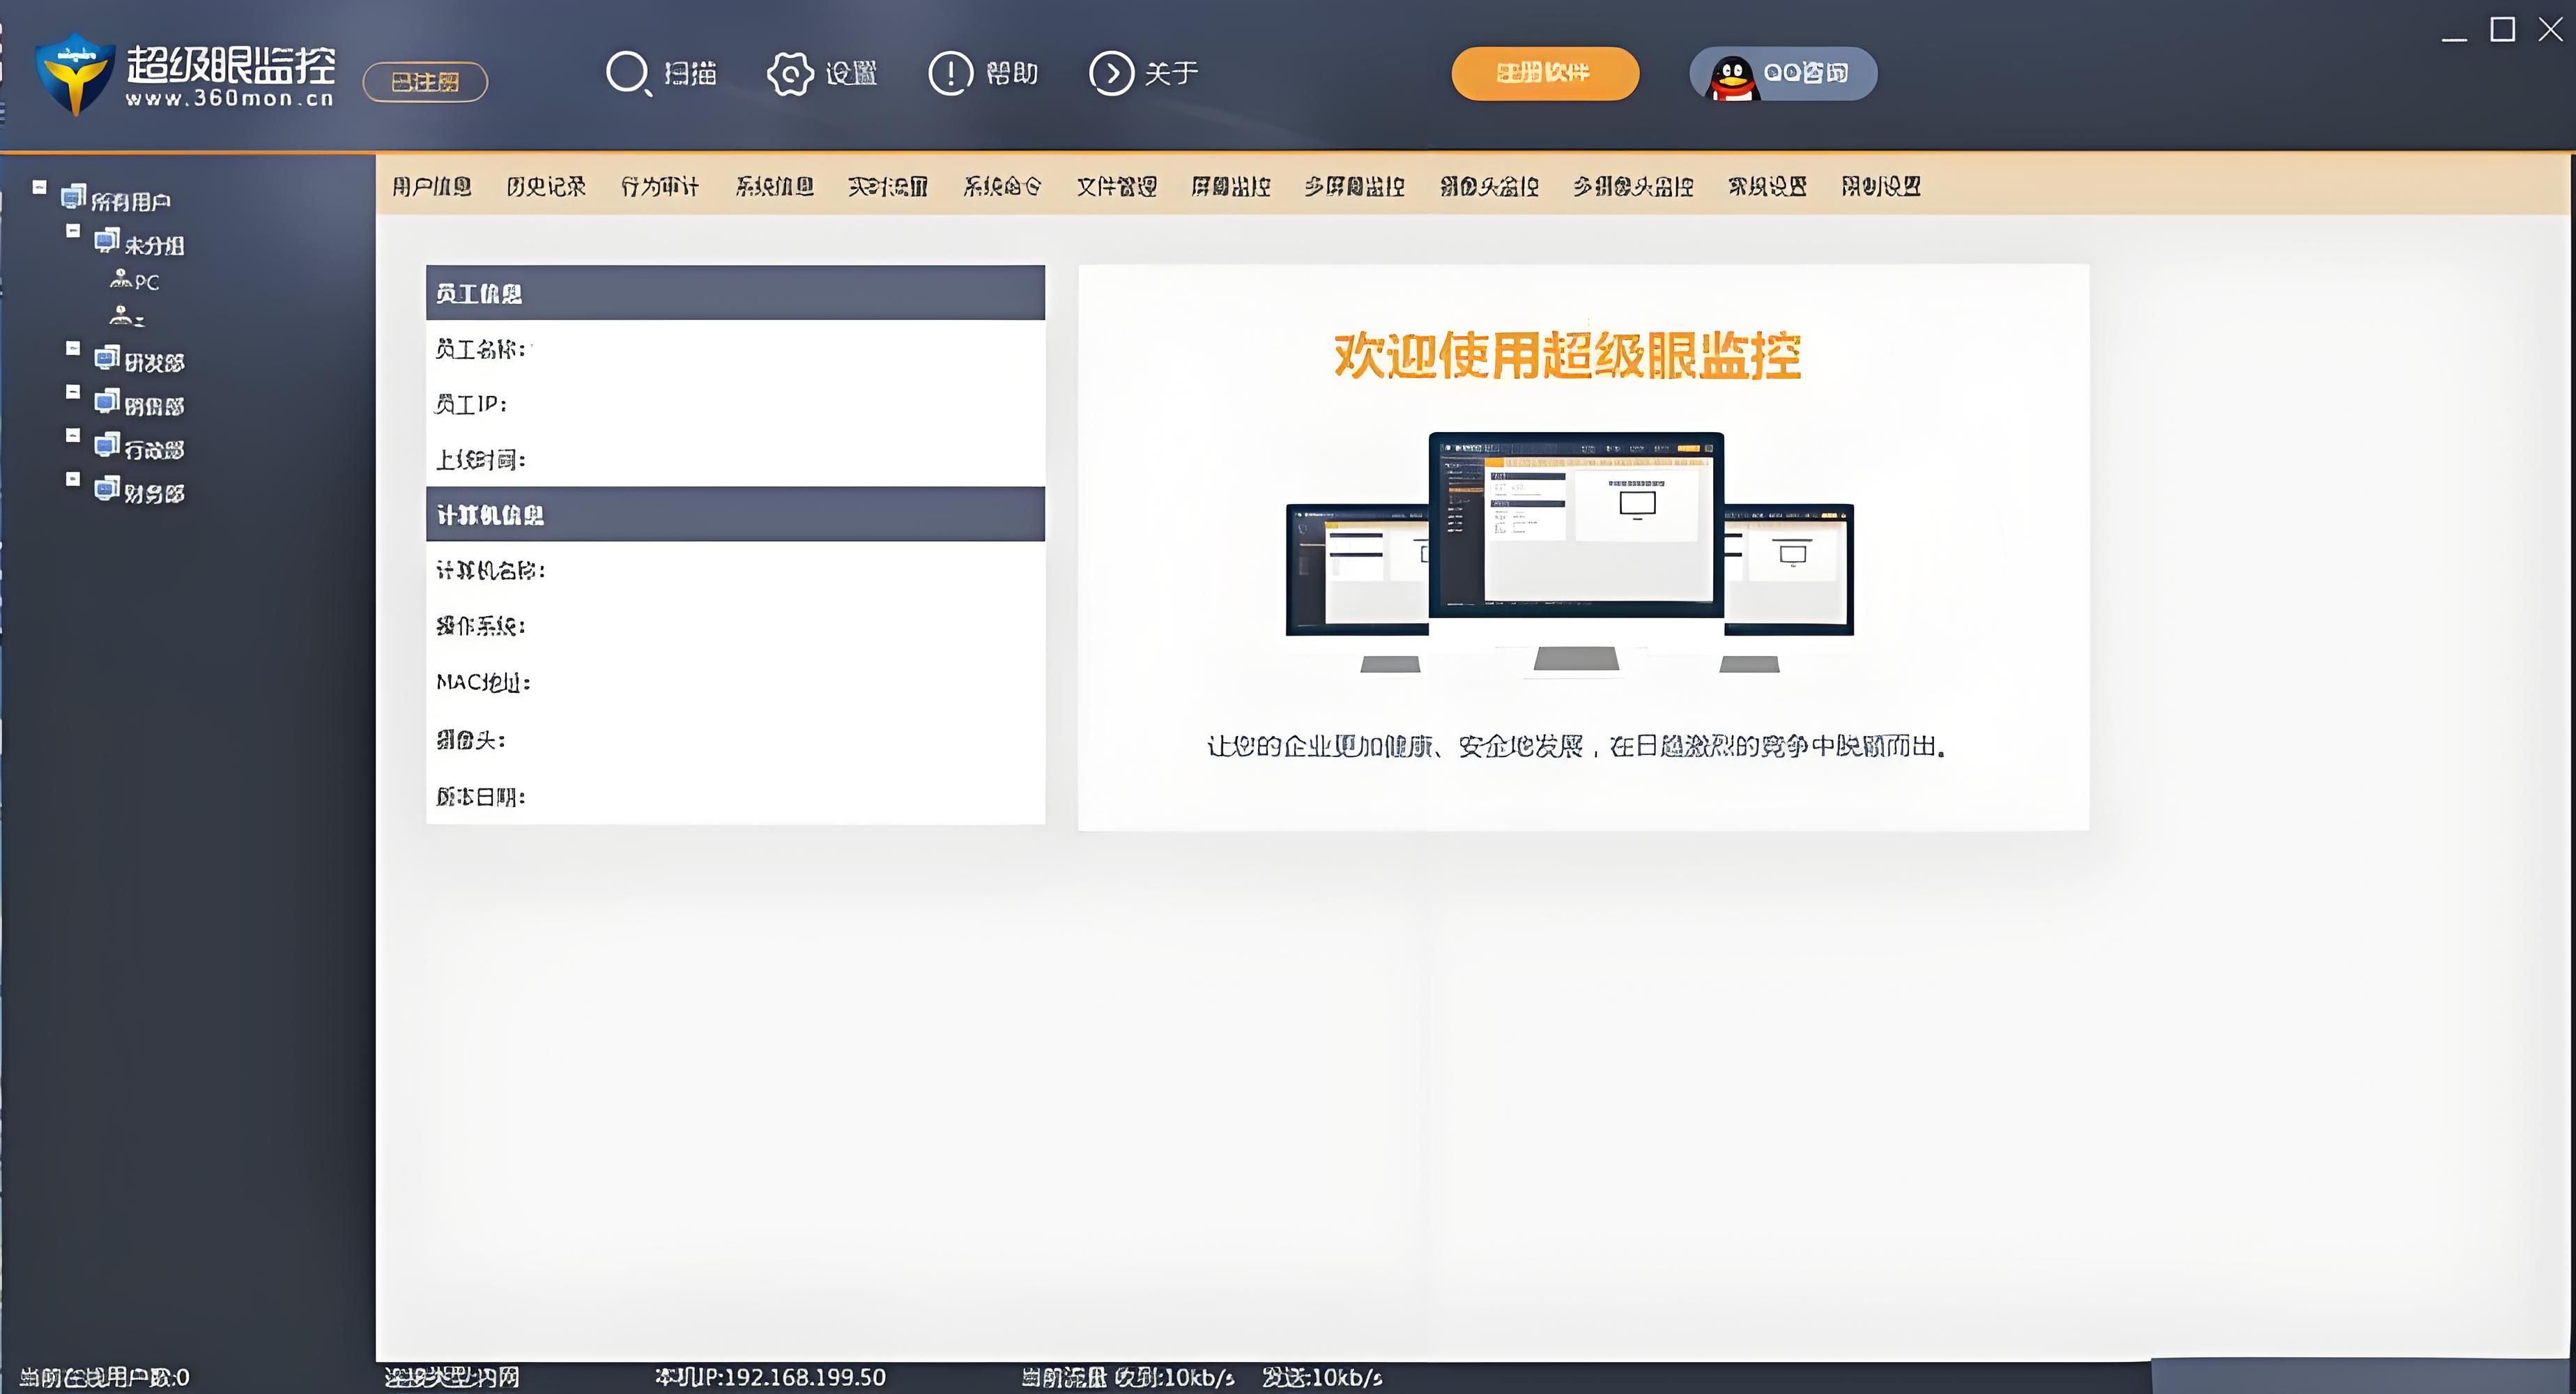Click the shield logo of 超级眼监控
2576x1394 pixels.
[75, 73]
